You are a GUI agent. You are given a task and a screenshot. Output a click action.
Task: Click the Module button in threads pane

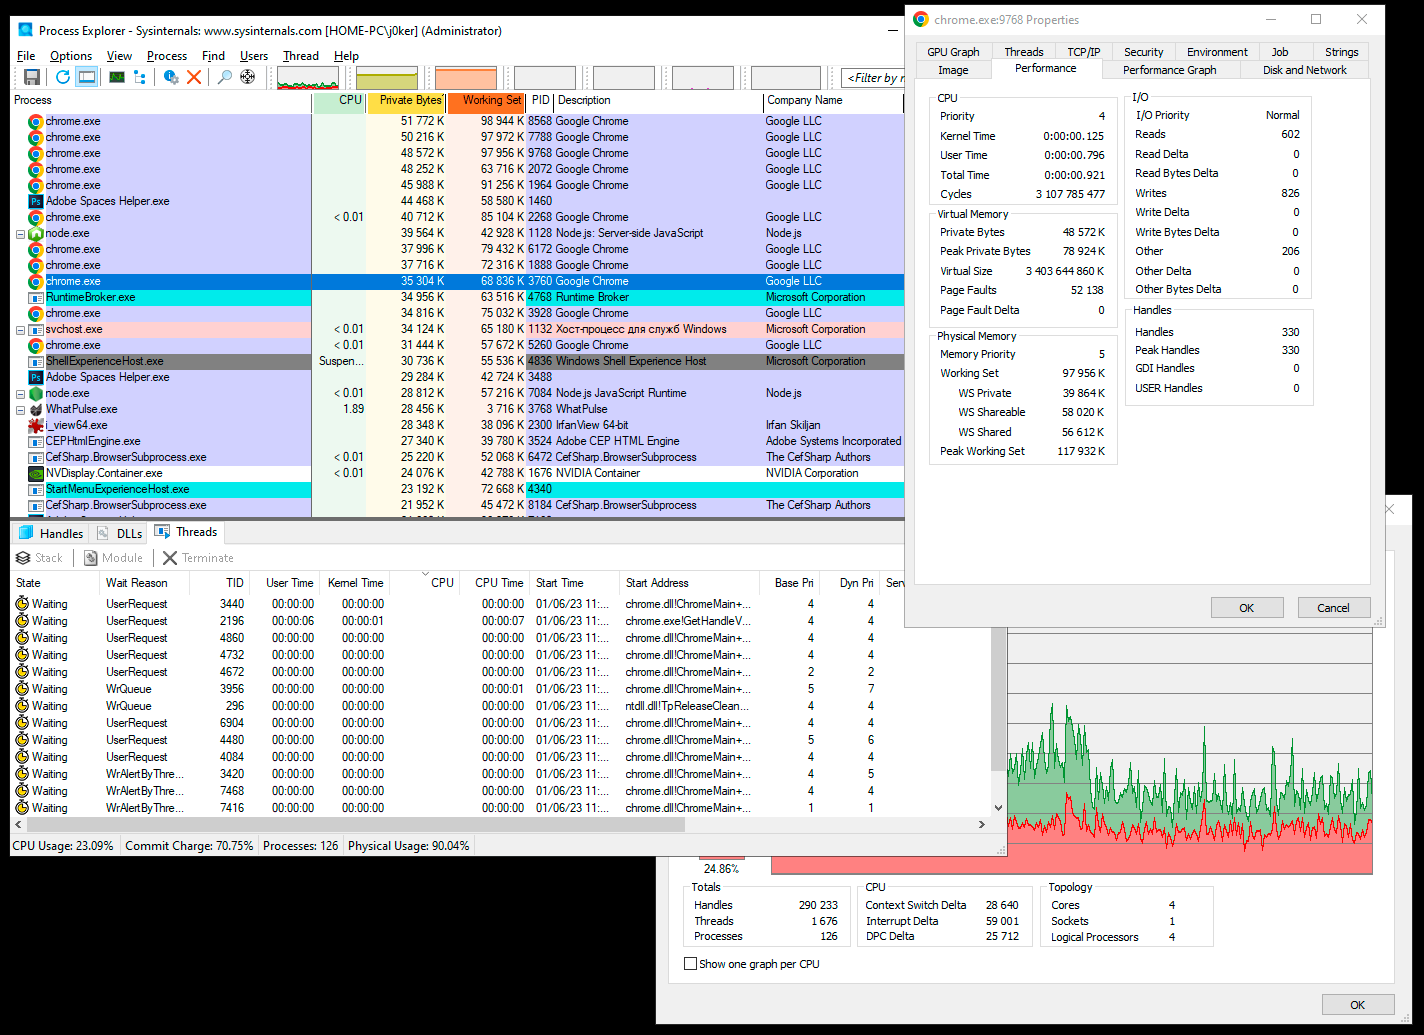point(114,558)
